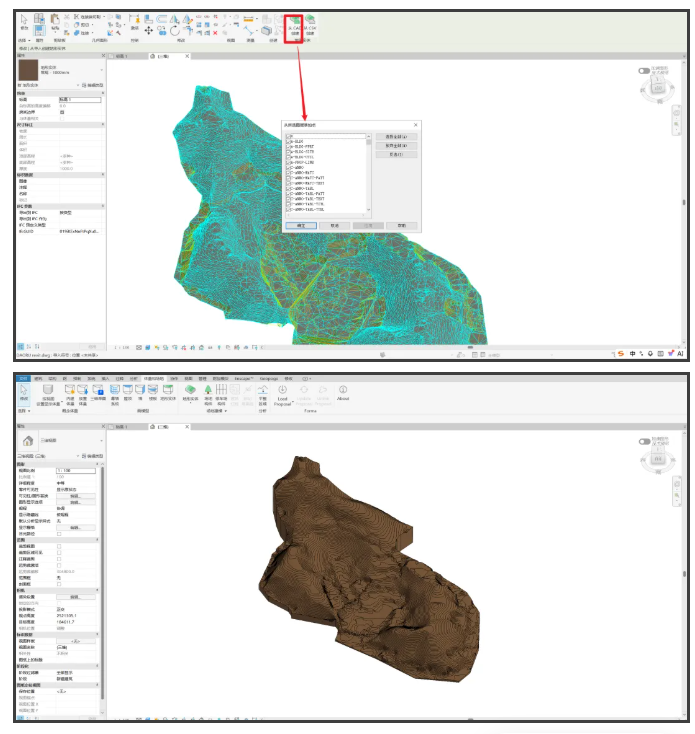Click the Paste clipboard icon in top ribbon
695x734 pixels.
tap(55, 21)
